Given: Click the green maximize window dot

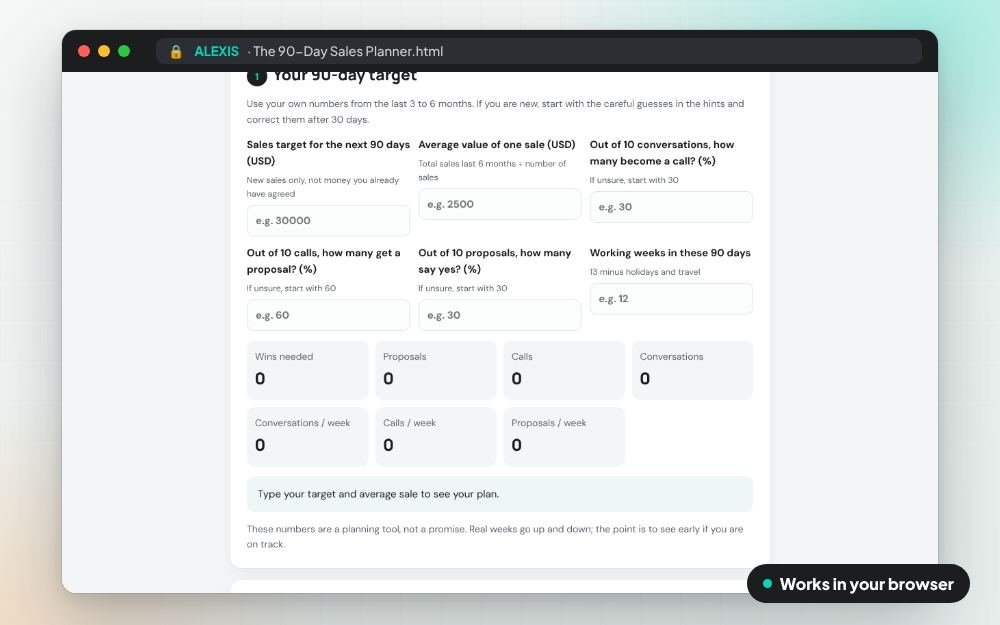Looking at the screenshot, I should pyautogui.click(x=124, y=51).
